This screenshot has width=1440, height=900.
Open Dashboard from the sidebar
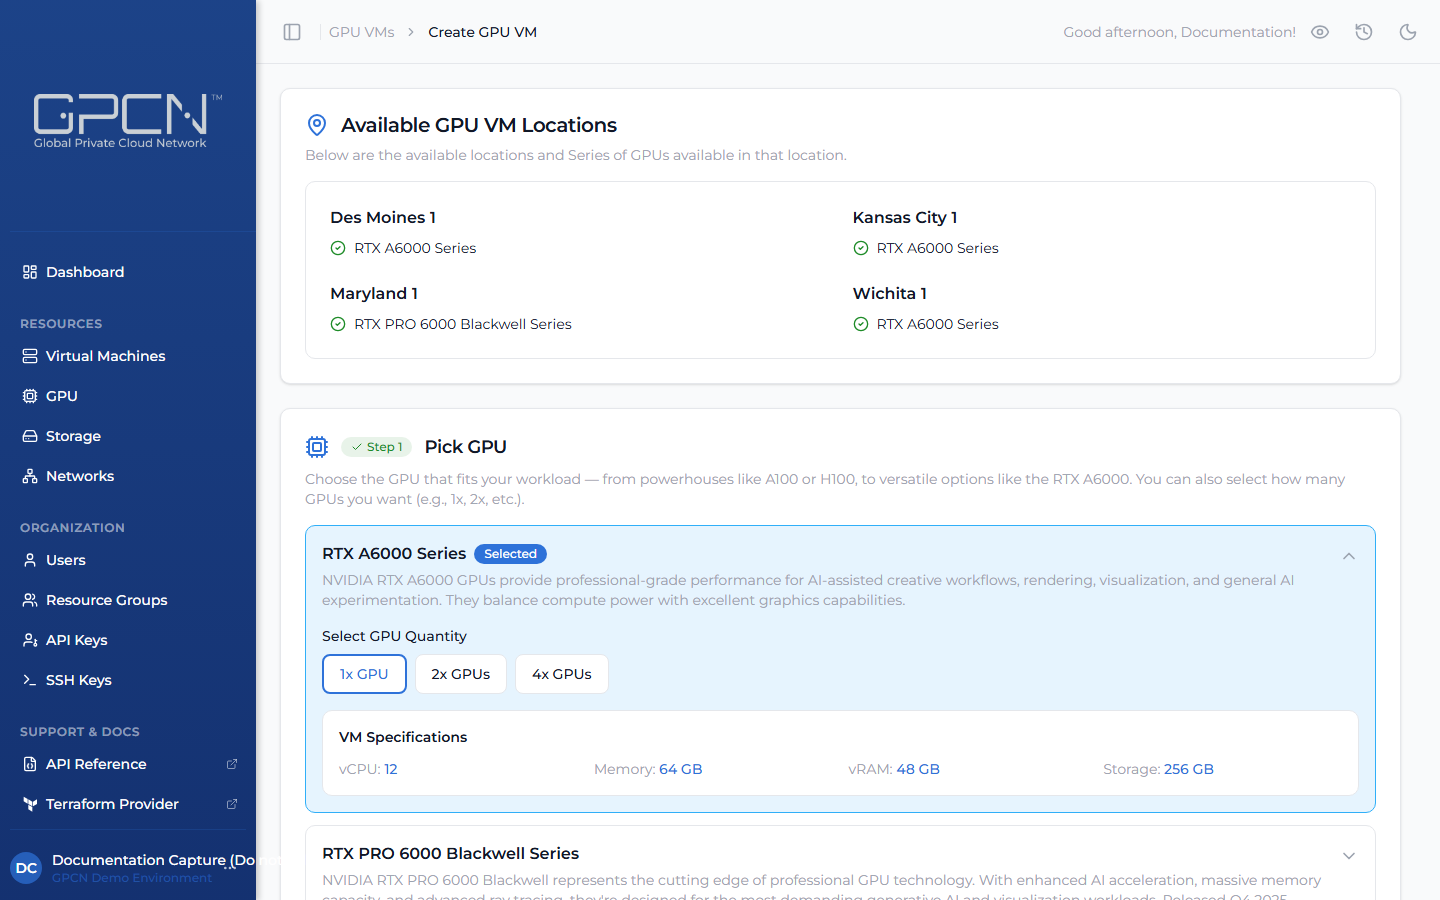tap(128, 272)
